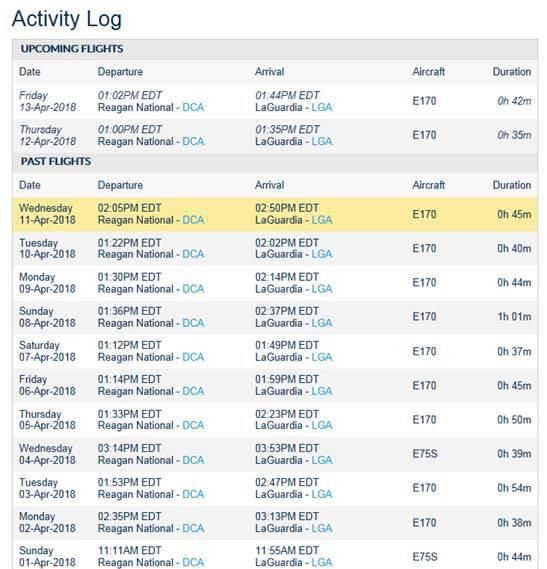Click LGA link in 12-Apr-2018 row

click(322, 142)
